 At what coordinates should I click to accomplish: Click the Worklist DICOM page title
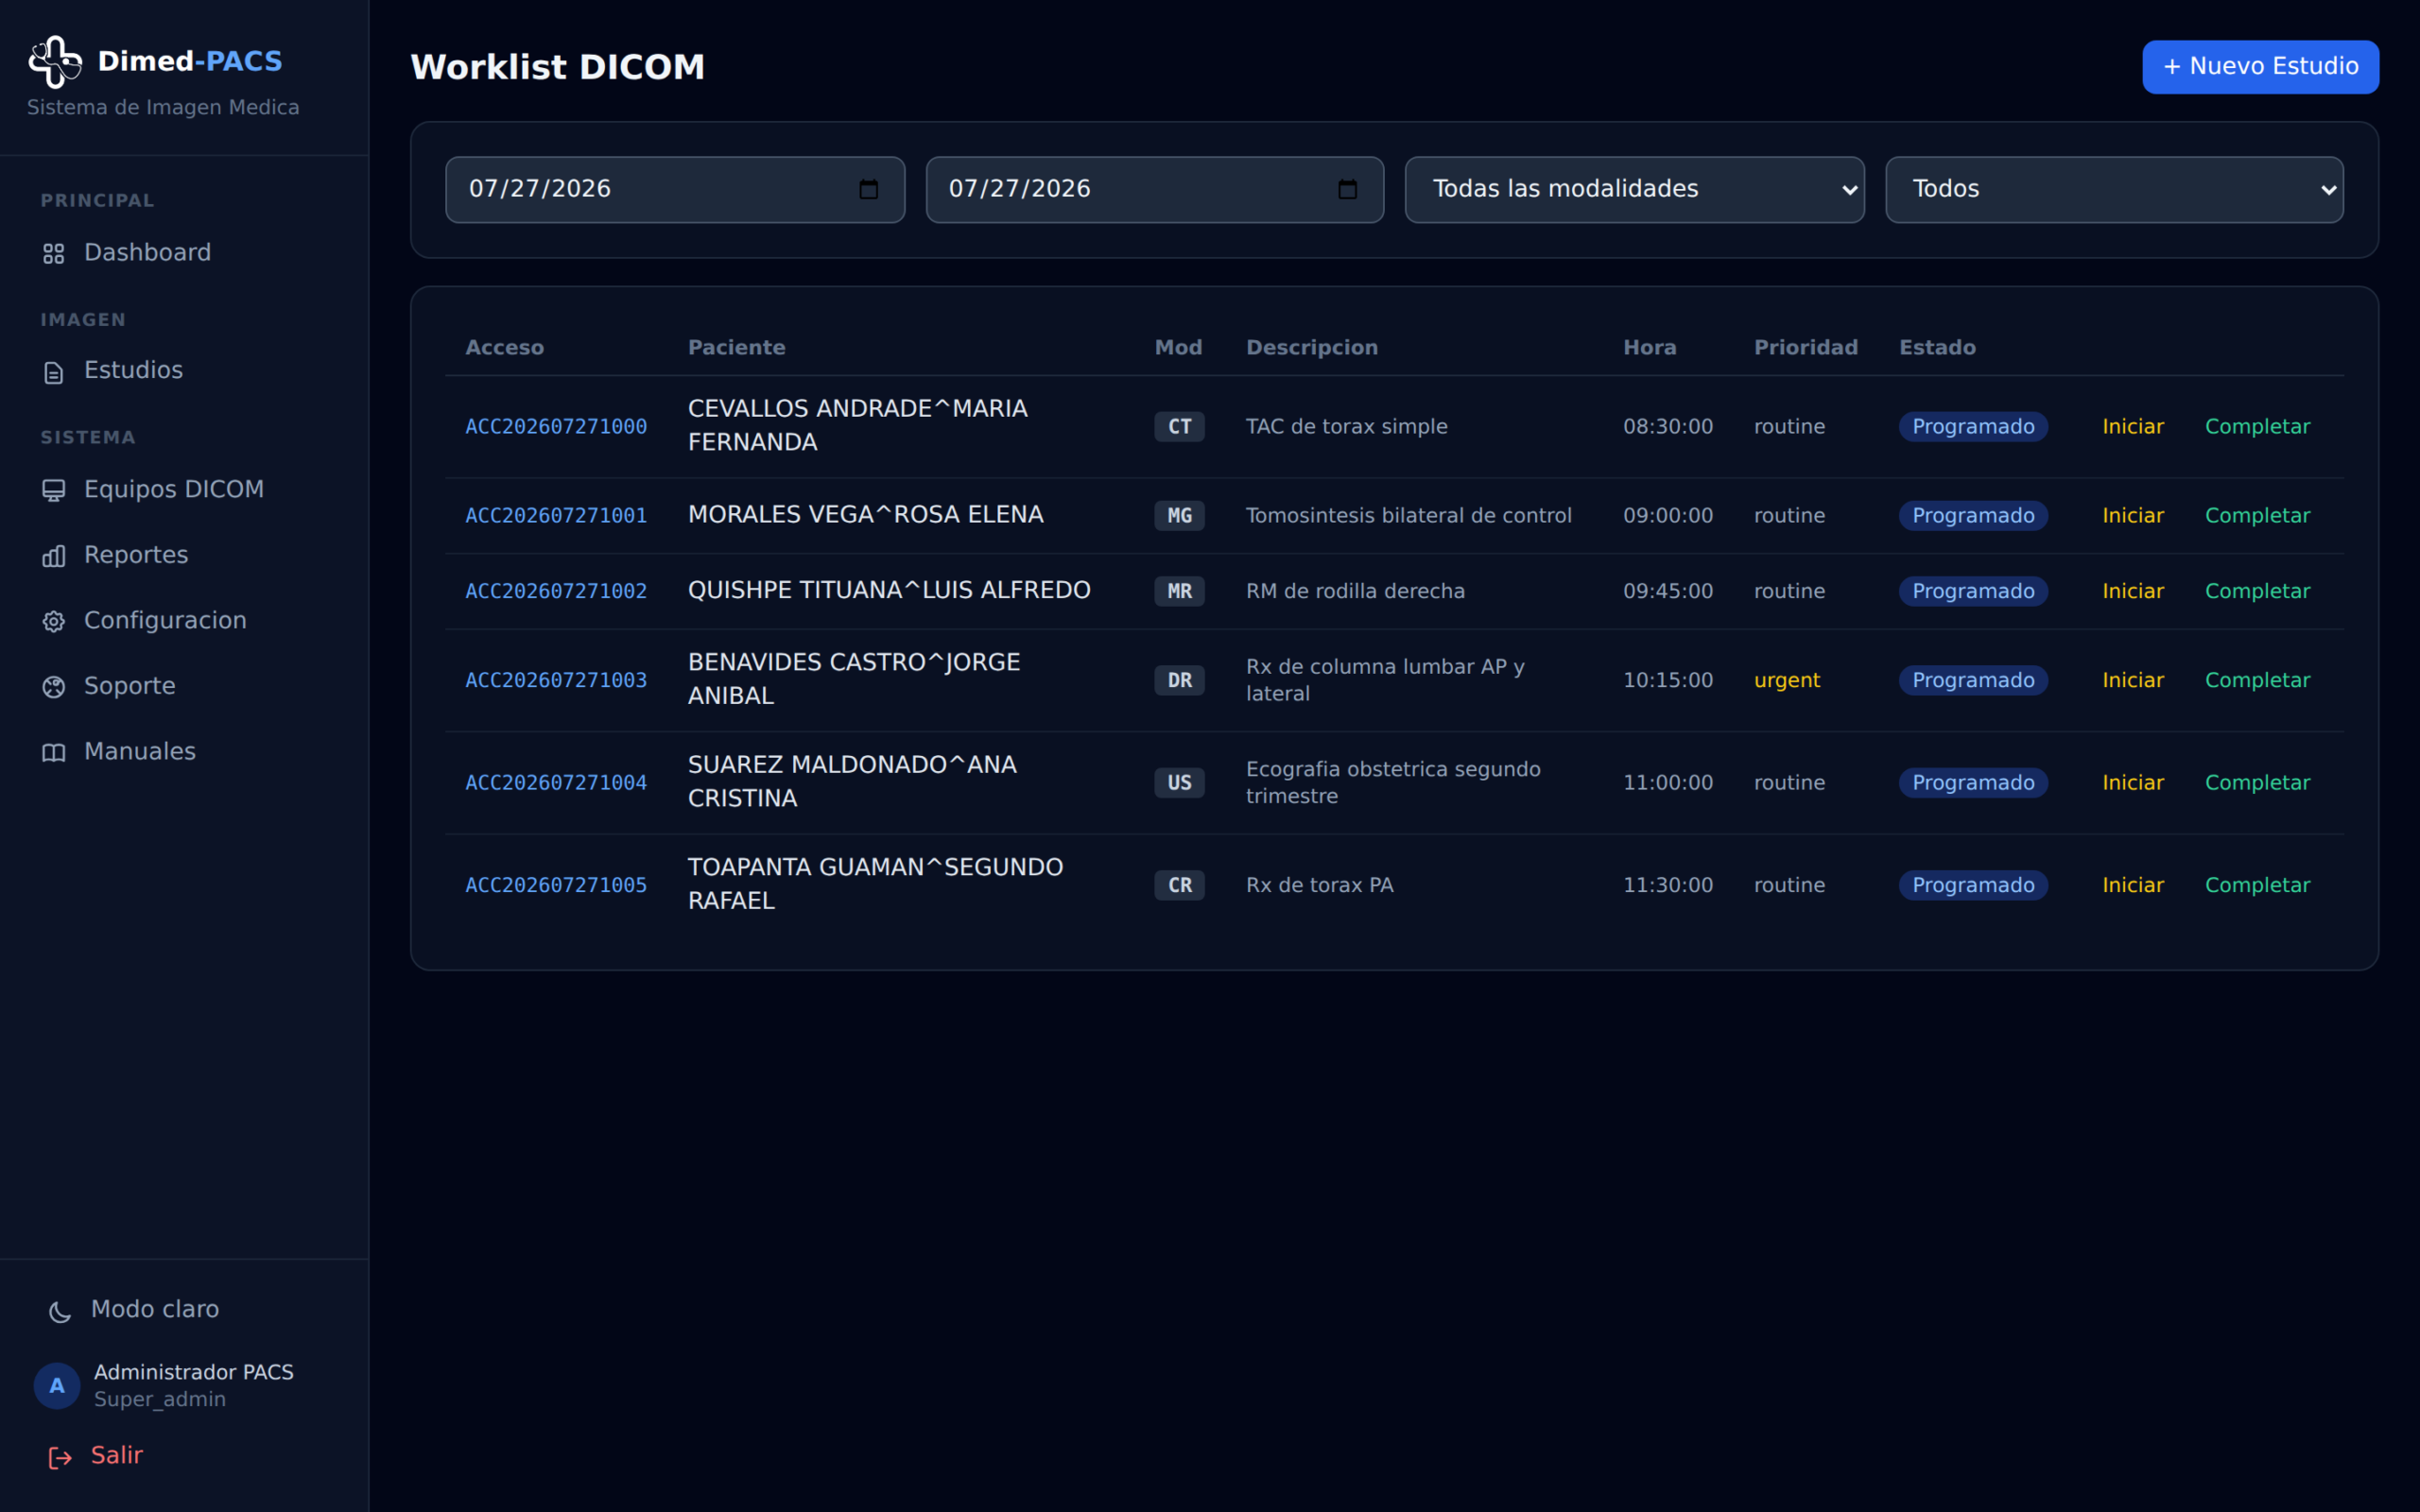[x=557, y=67]
